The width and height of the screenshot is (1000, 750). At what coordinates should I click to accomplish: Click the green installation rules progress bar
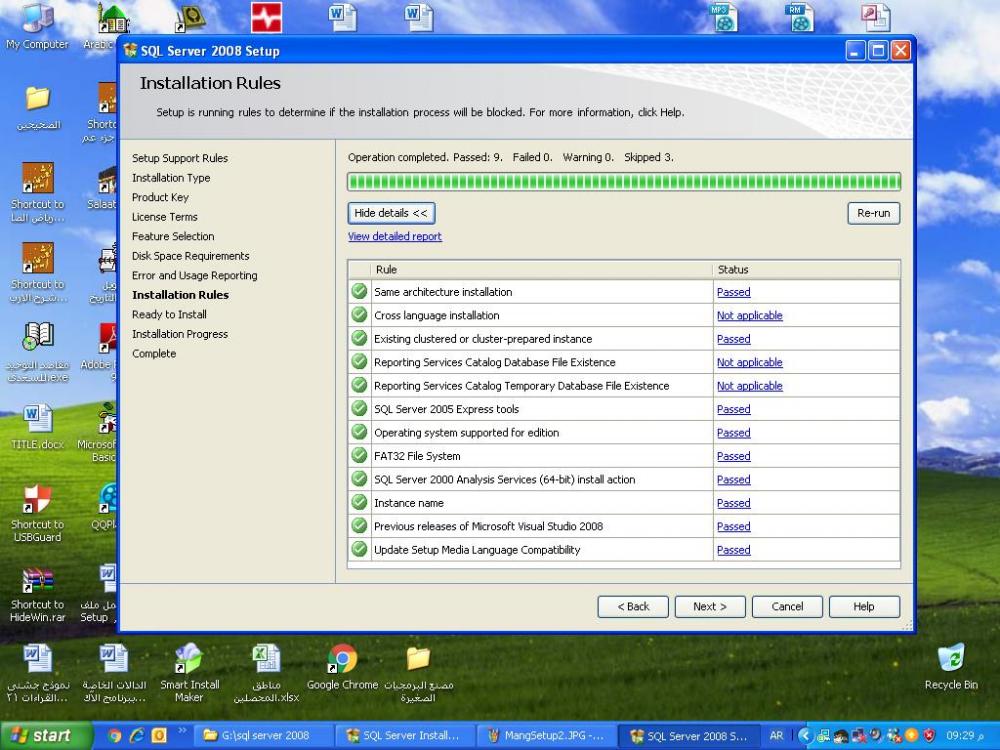(x=624, y=182)
